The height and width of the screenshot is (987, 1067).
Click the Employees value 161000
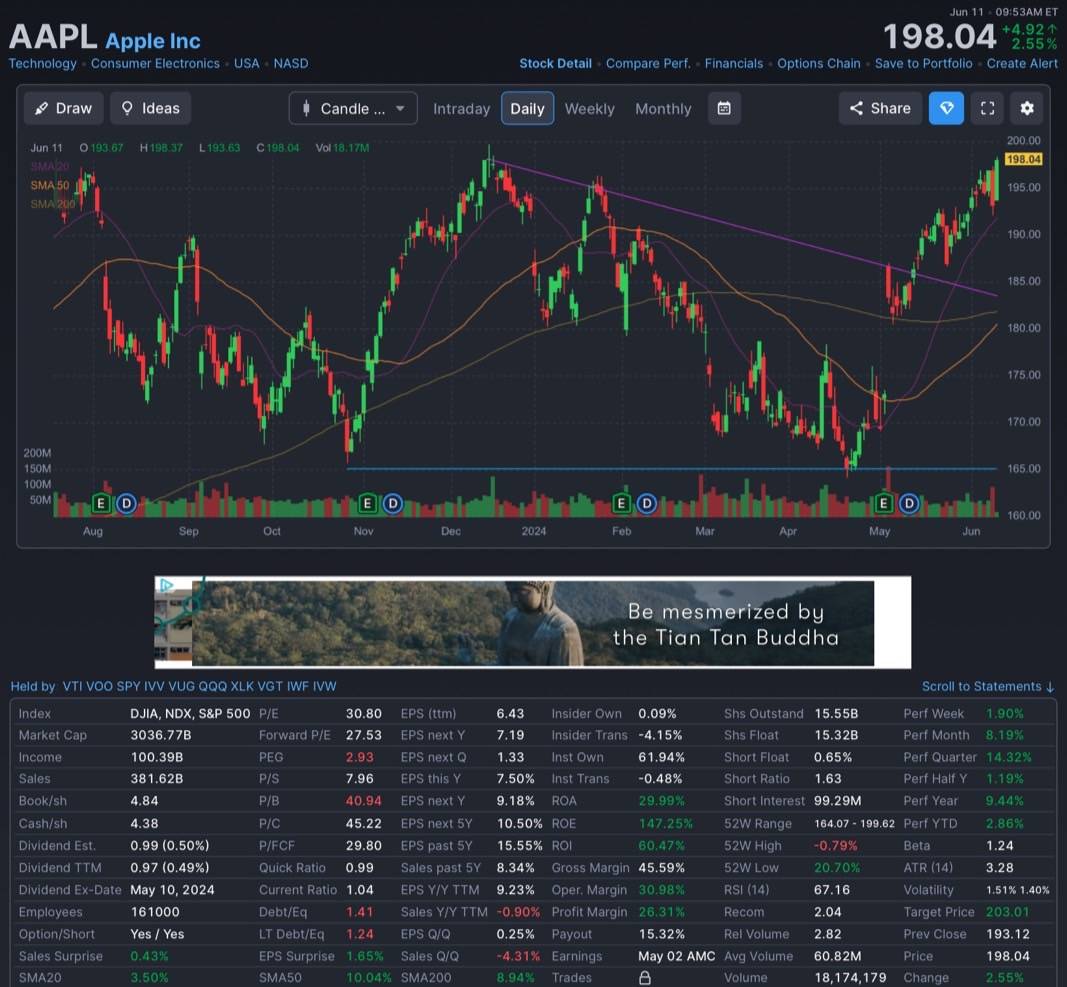click(x=155, y=911)
